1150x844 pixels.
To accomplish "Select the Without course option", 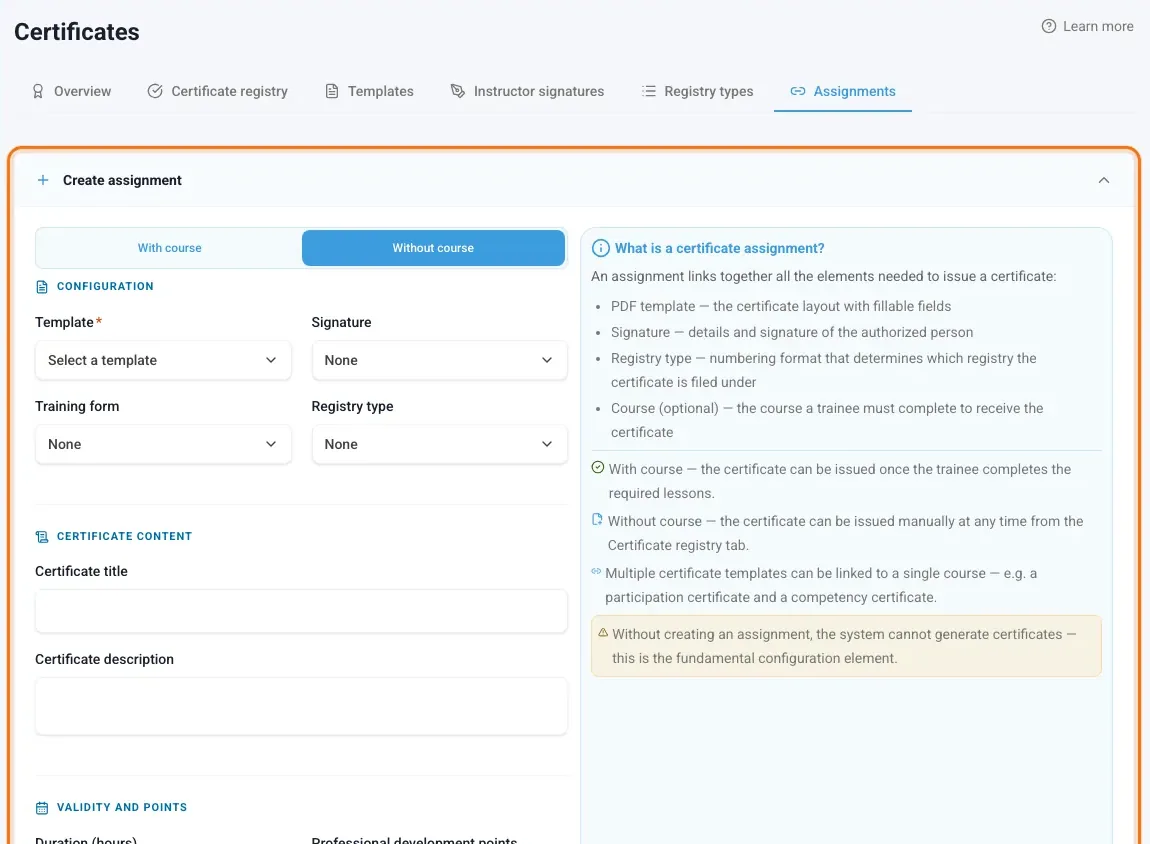I will (x=433, y=248).
